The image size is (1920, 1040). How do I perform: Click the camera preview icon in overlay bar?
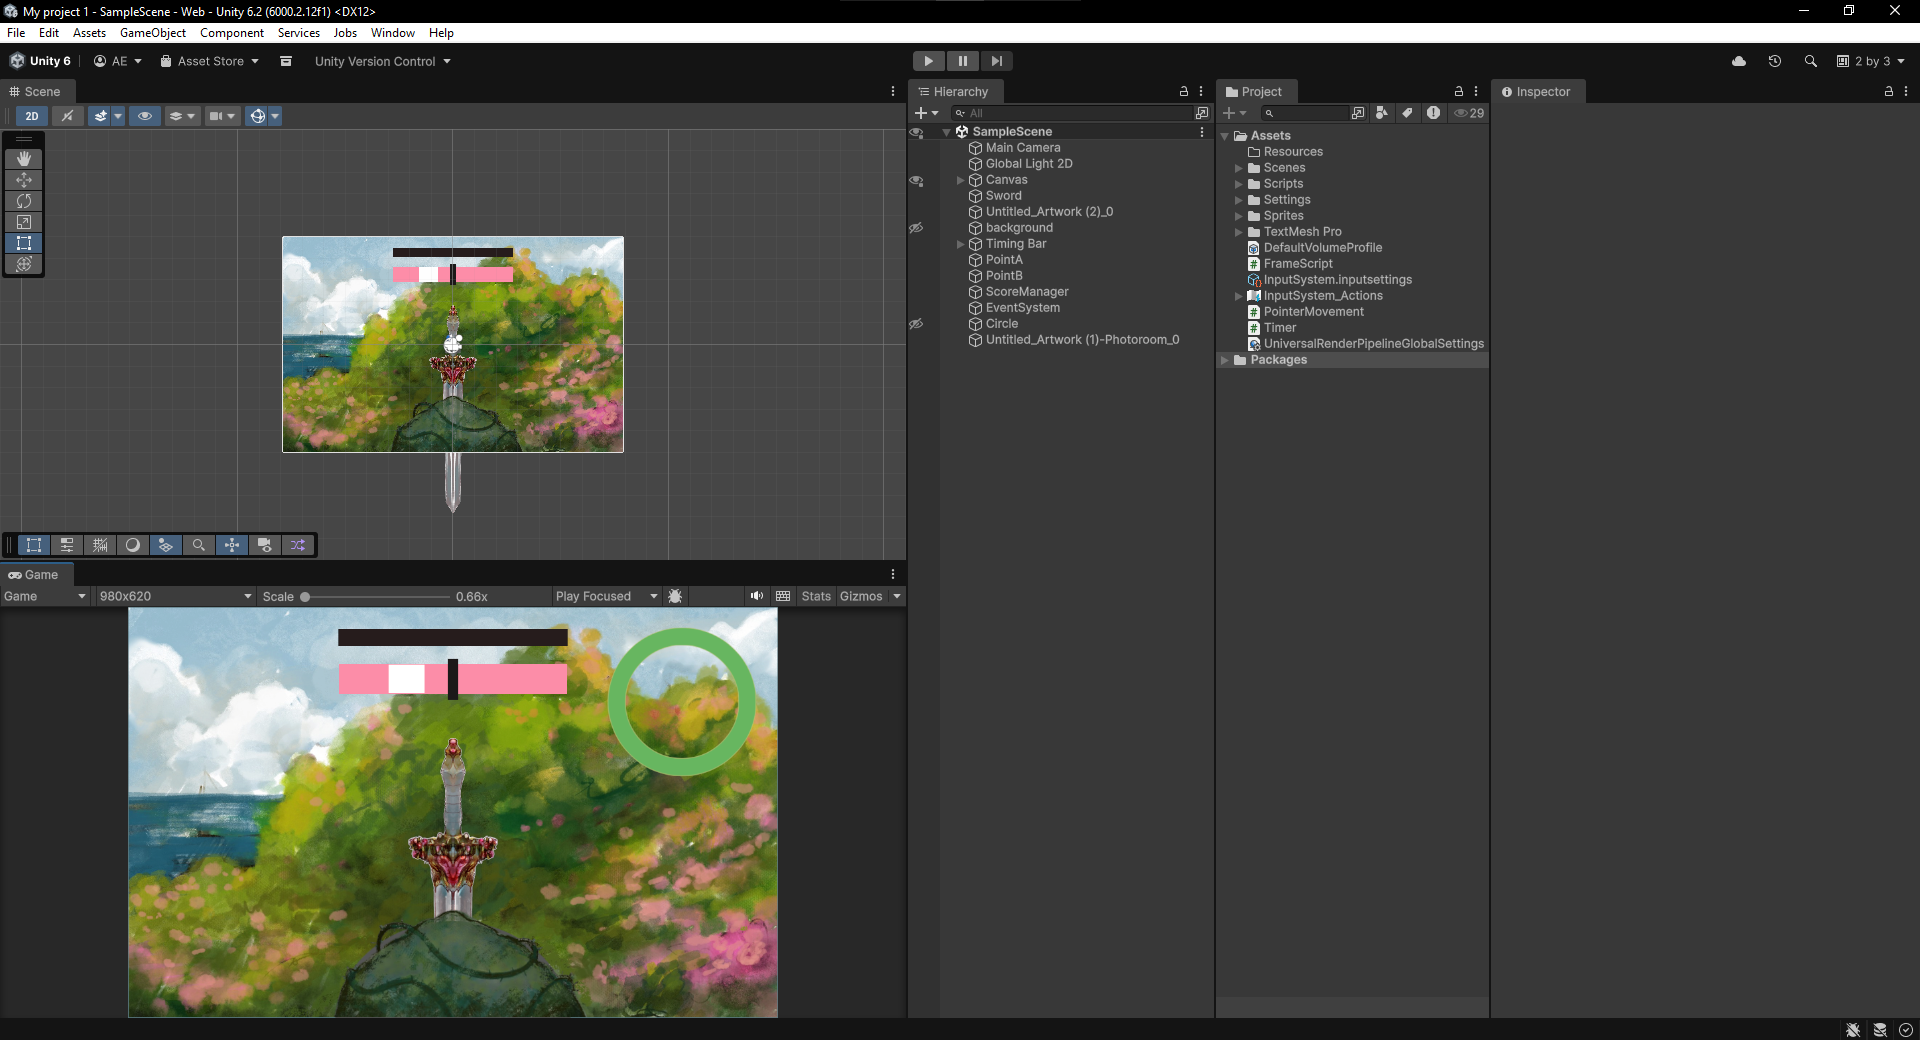(265, 545)
